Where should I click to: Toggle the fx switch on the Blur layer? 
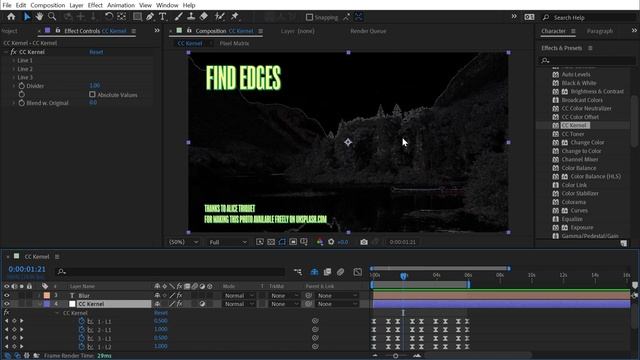point(180,296)
